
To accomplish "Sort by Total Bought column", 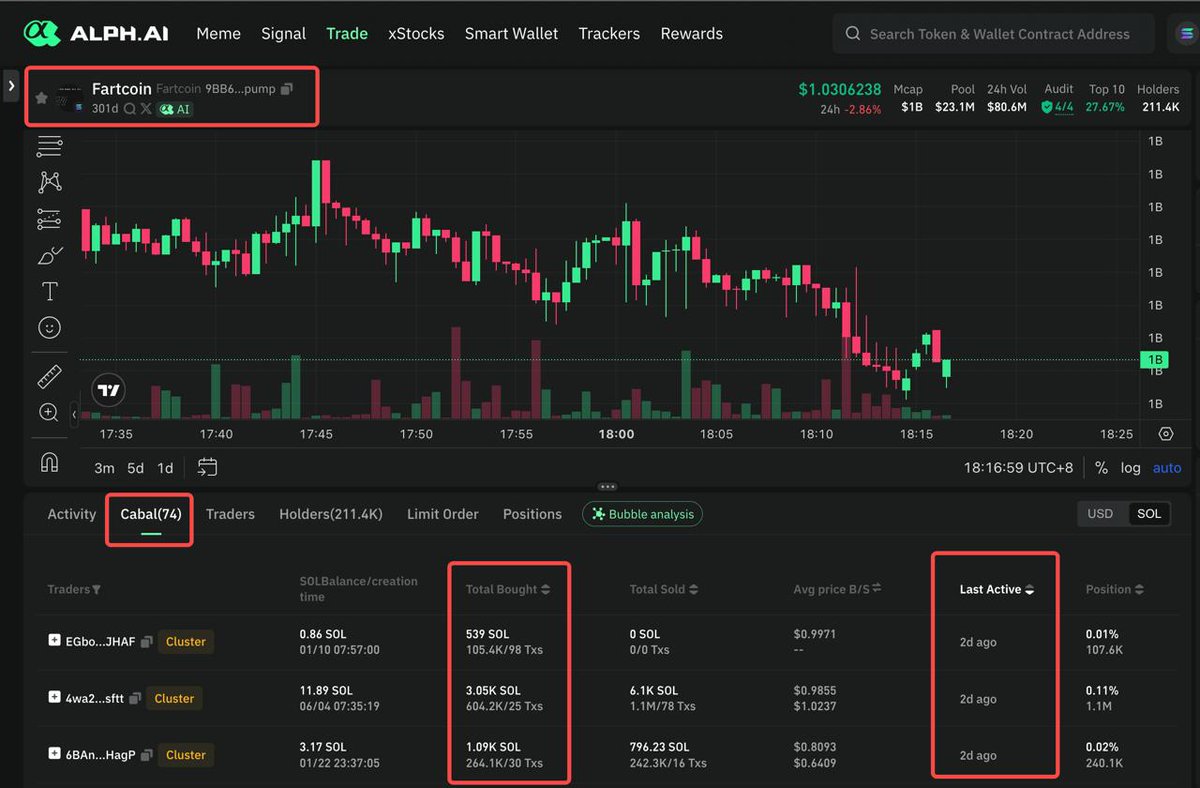I will click(507, 590).
